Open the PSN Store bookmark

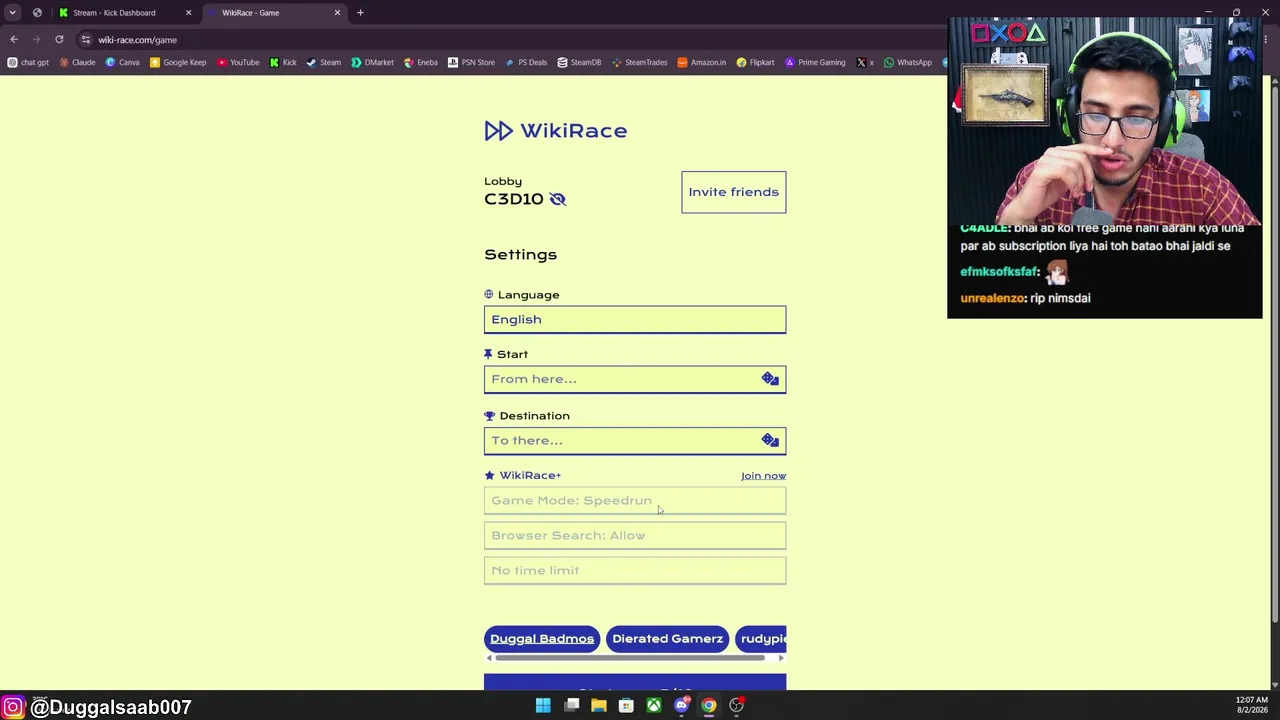[x=471, y=62]
